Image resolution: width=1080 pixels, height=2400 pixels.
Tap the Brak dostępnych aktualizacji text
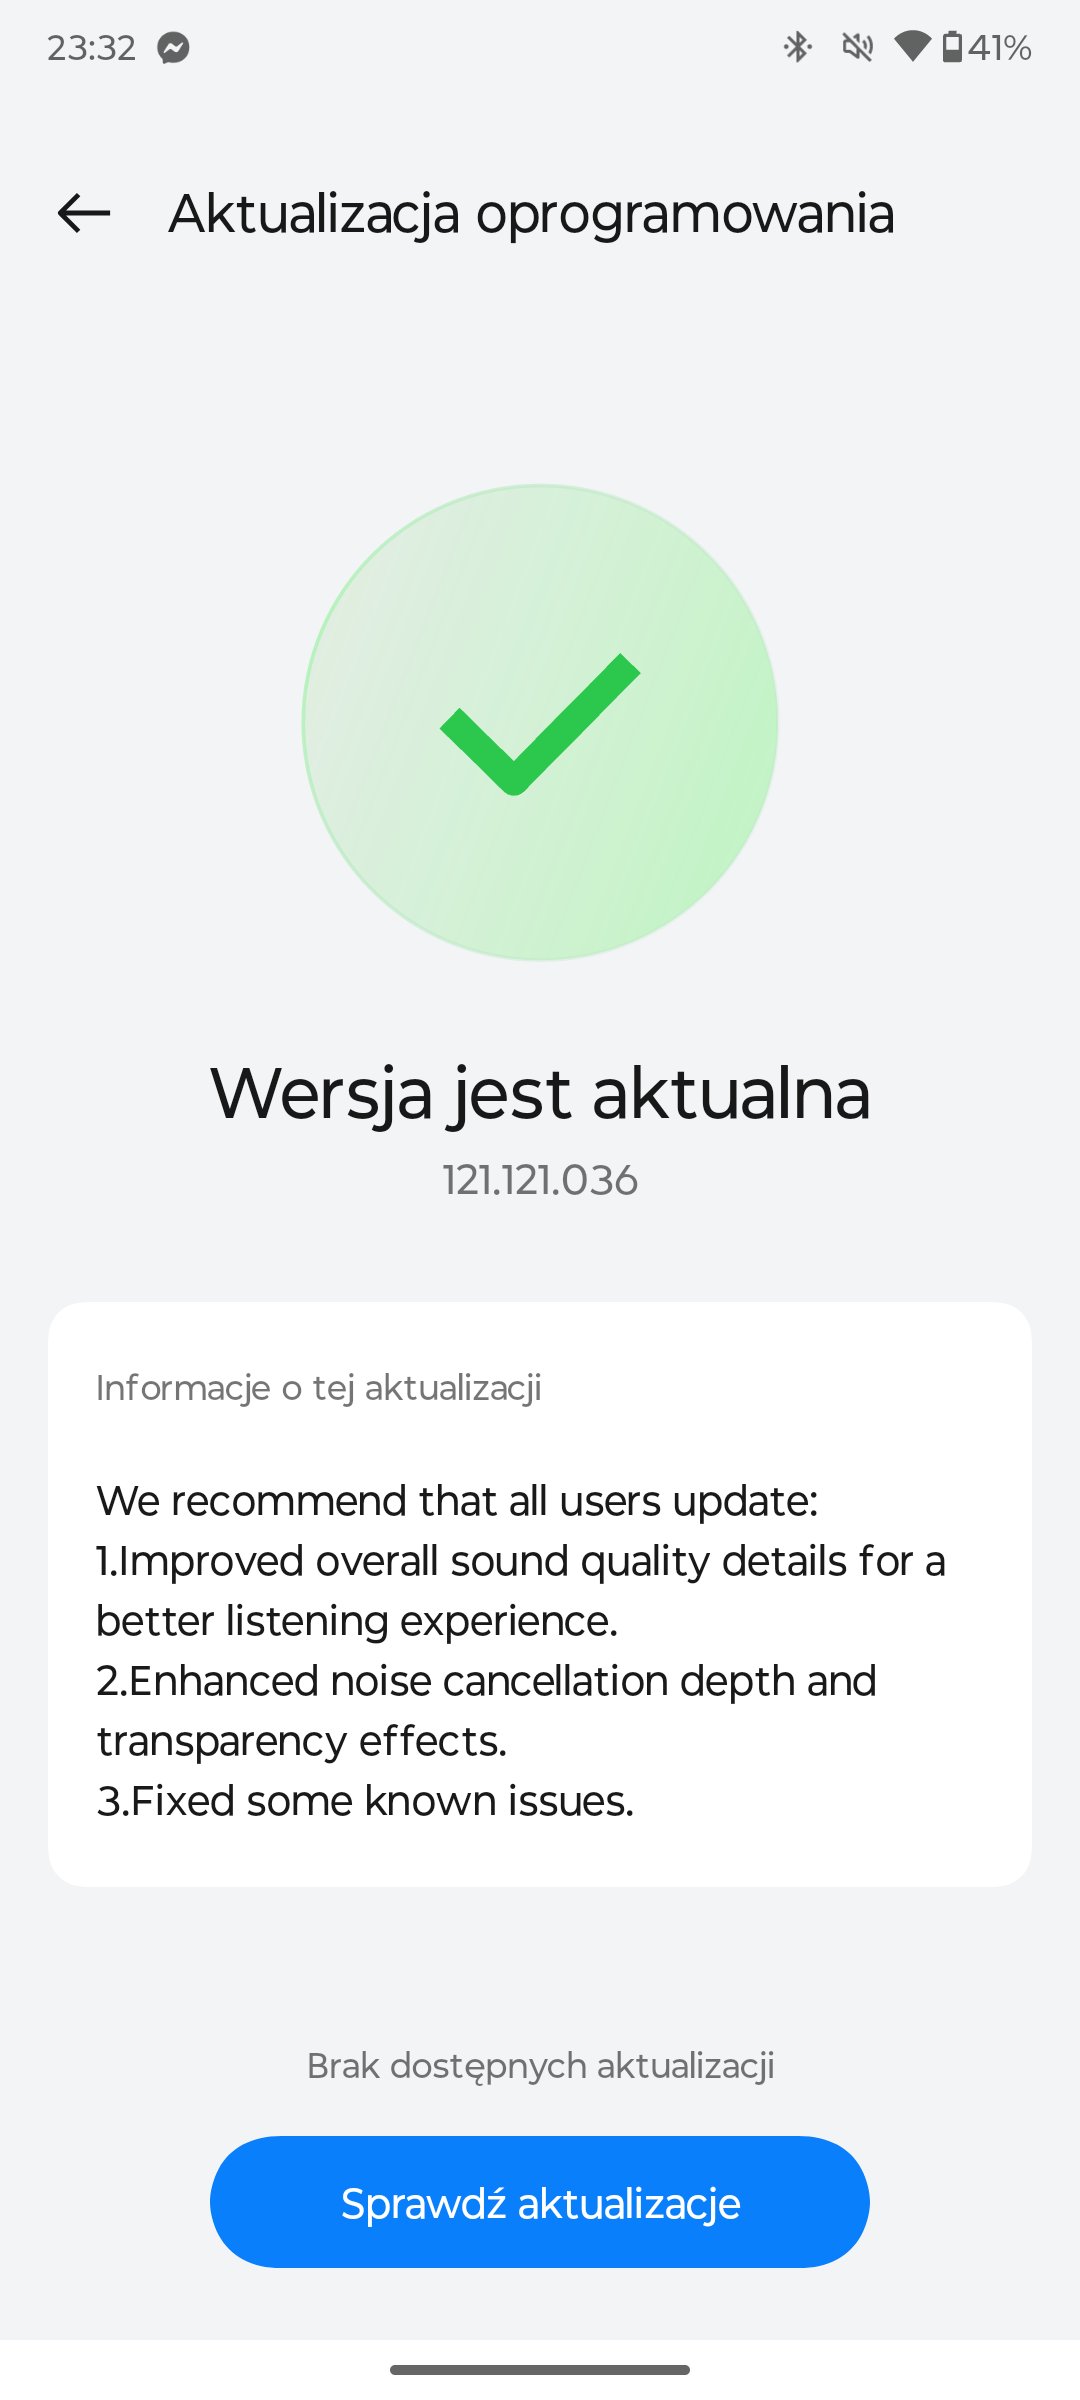point(540,2065)
